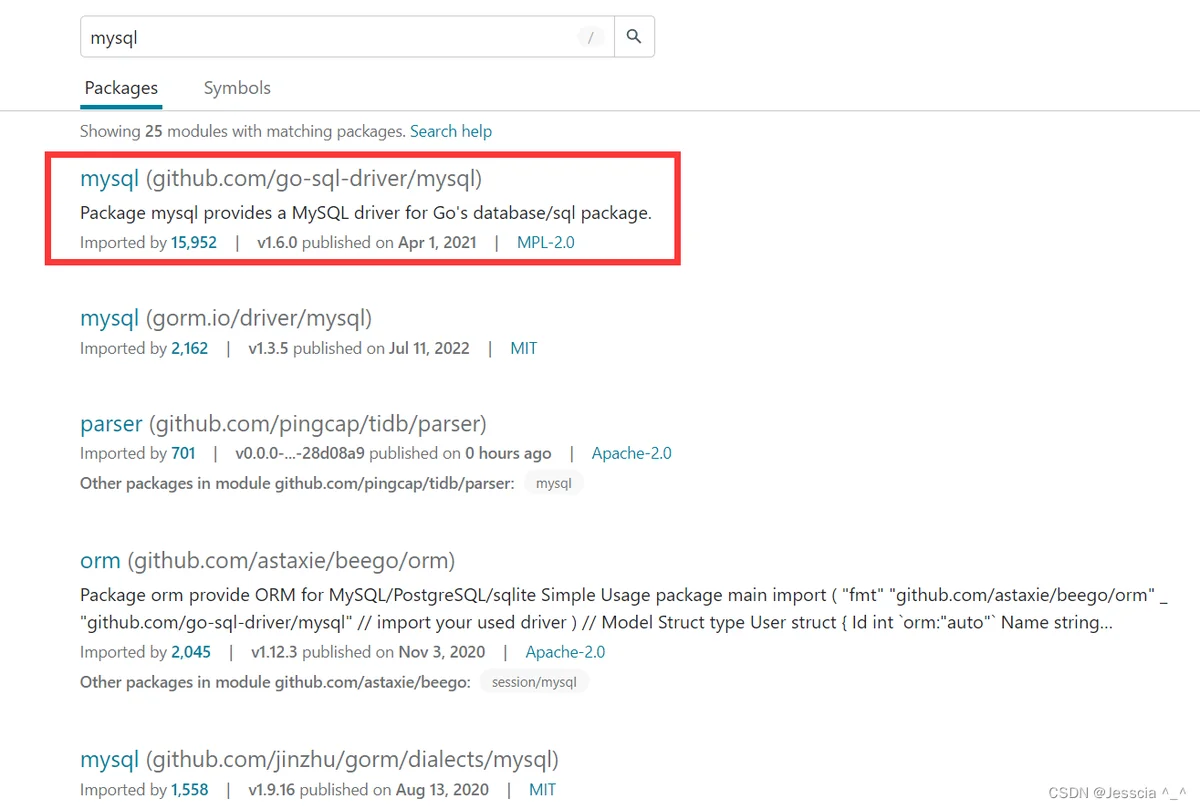Viewport: 1200px width, 809px height.
Task: Click publish date Apr 1, 2021
Action: [436, 242]
